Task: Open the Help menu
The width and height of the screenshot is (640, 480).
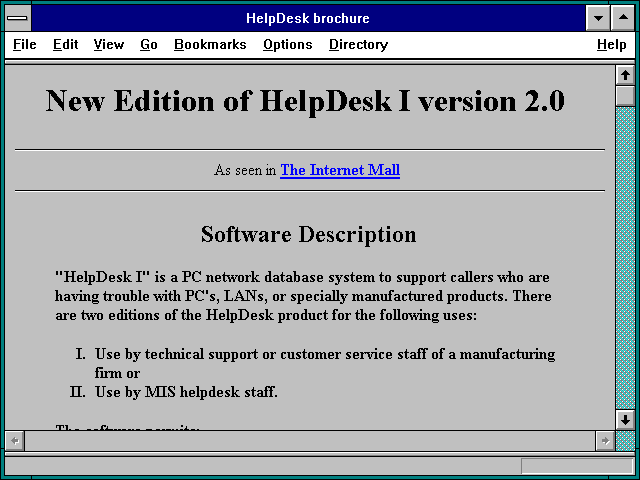Action: [611, 44]
